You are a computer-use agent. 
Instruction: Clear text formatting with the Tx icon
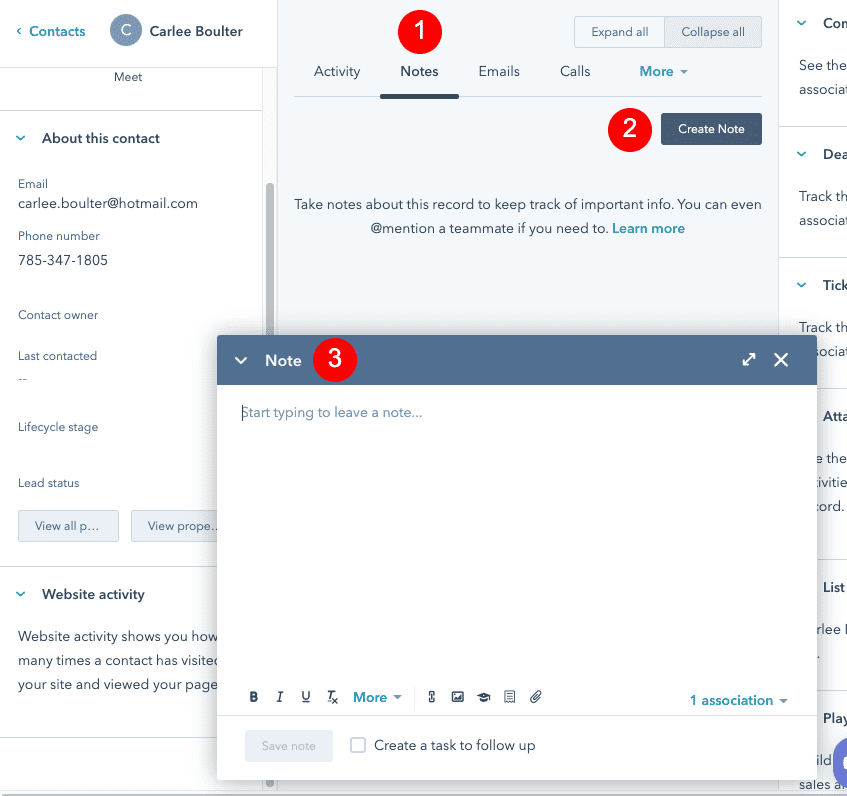click(331, 697)
